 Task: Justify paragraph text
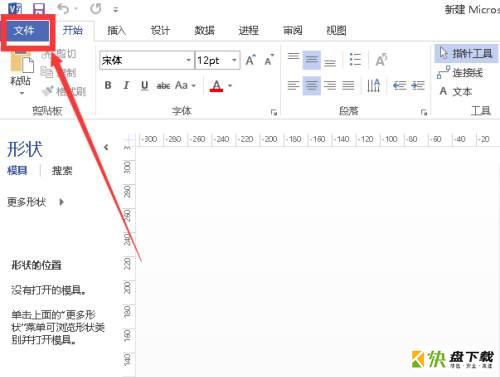[x=348, y=86]
